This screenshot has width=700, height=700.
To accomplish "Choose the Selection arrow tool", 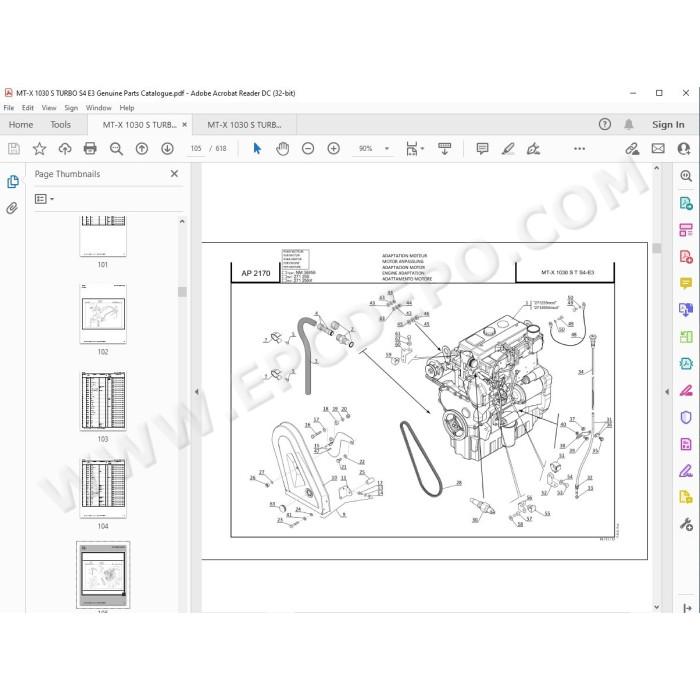I will click(x=257, y=149).
